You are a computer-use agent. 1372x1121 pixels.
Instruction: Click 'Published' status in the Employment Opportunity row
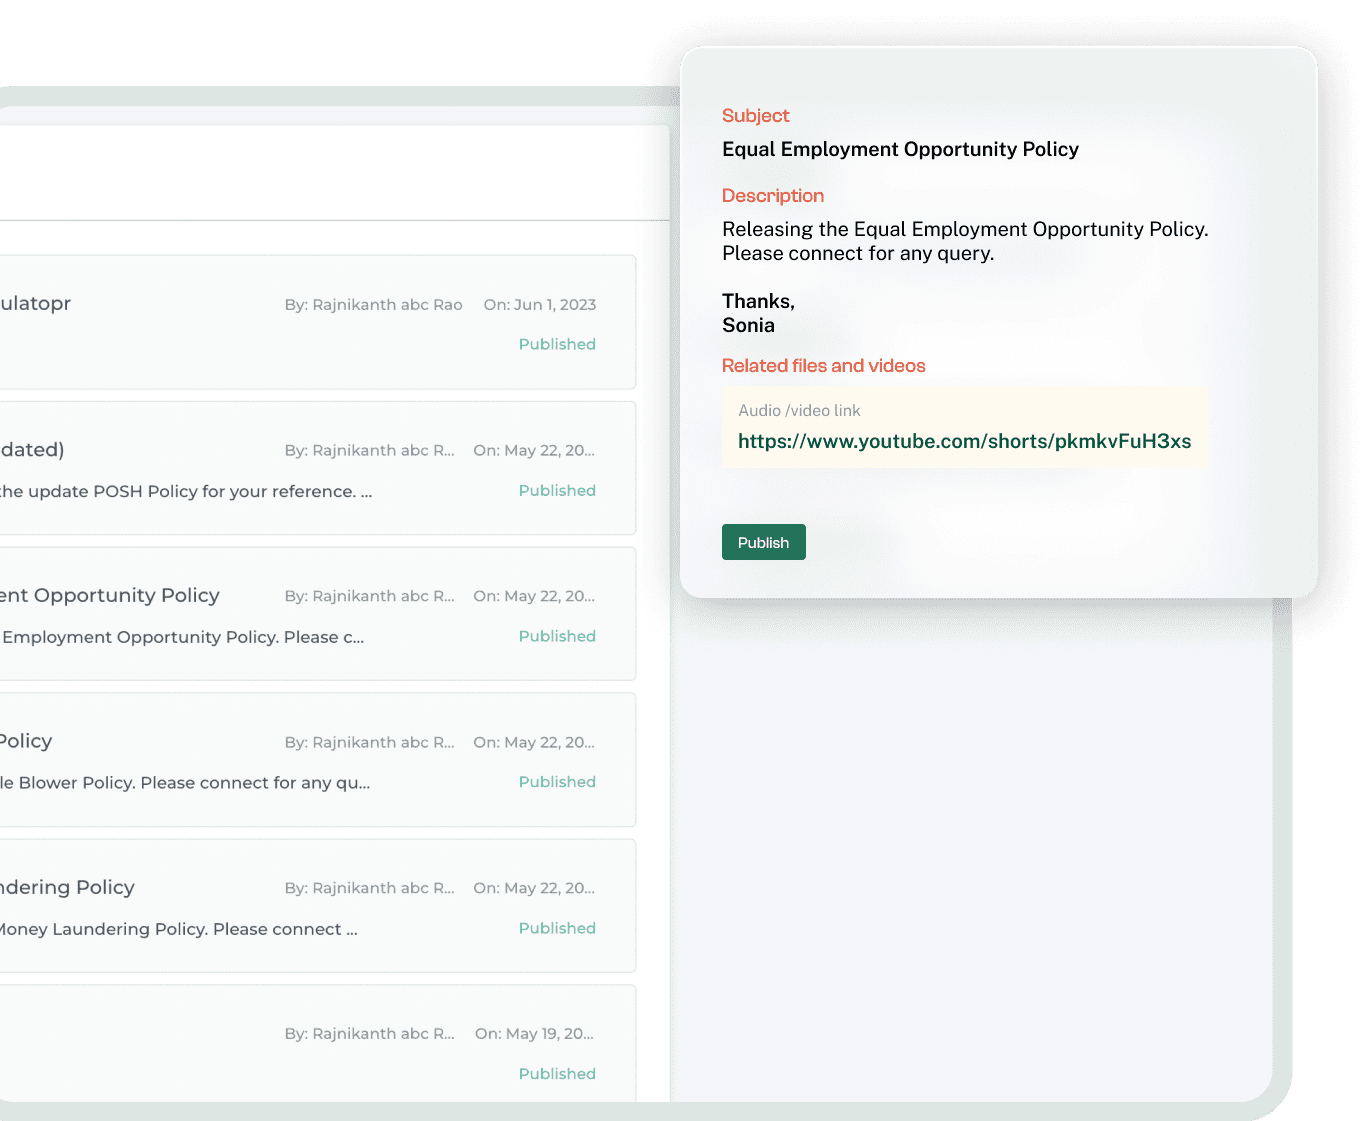point(557,636)
